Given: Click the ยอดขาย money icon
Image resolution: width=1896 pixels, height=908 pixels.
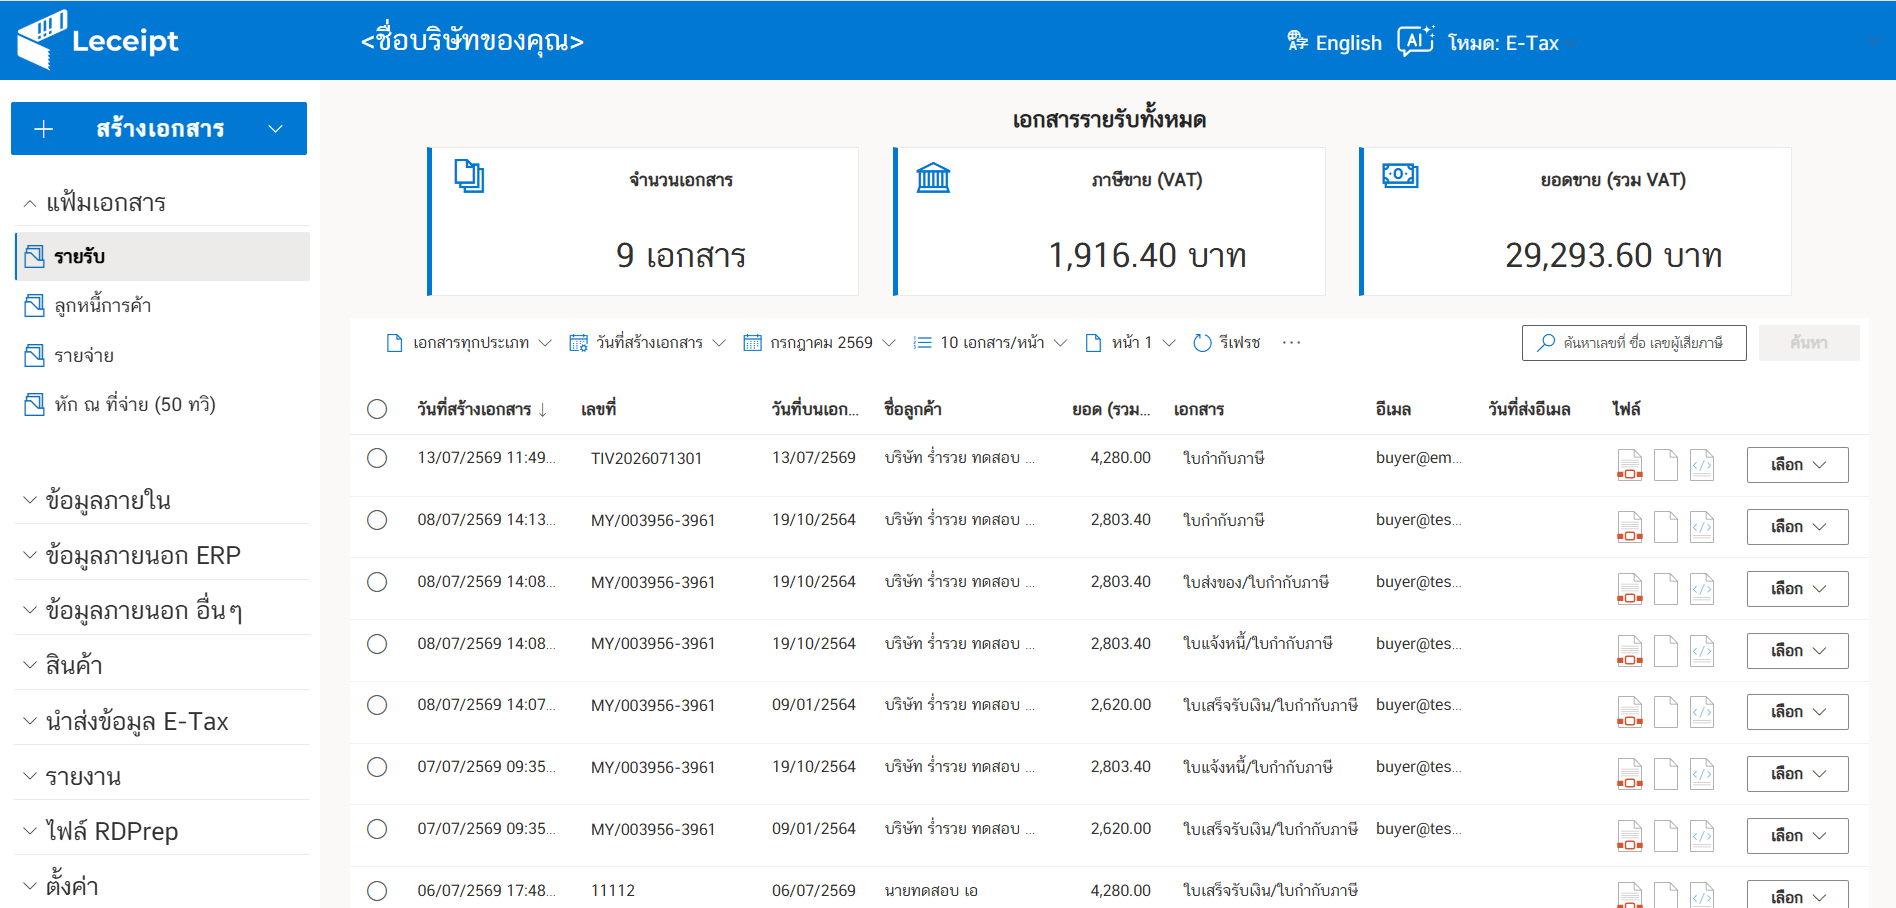Looking at the screenshot, I should [x=1400, y=175].
